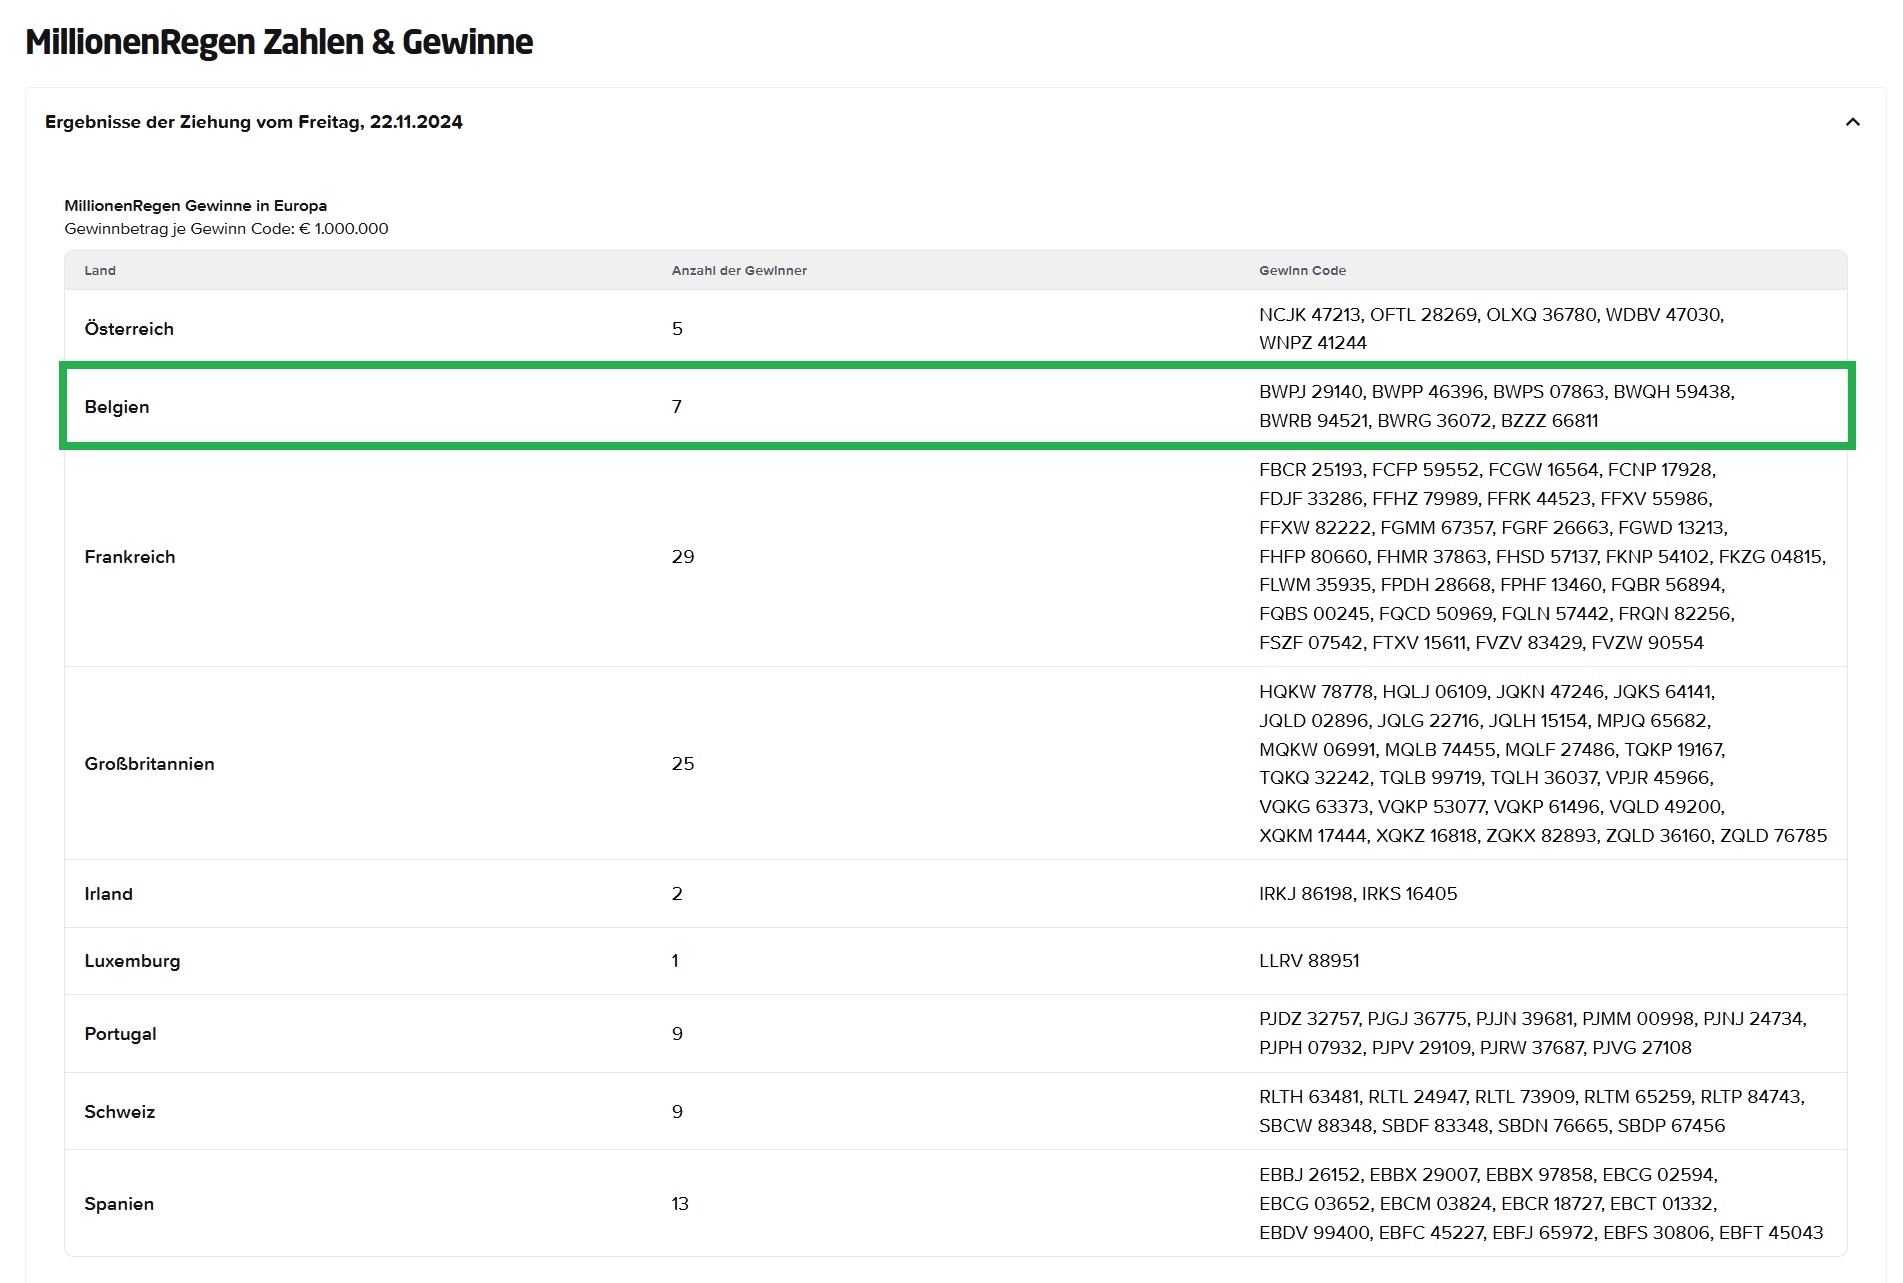Screen dimensions: 1903x1283
Task: Click the 'Land' column header
Action: [x=100, y=271]
